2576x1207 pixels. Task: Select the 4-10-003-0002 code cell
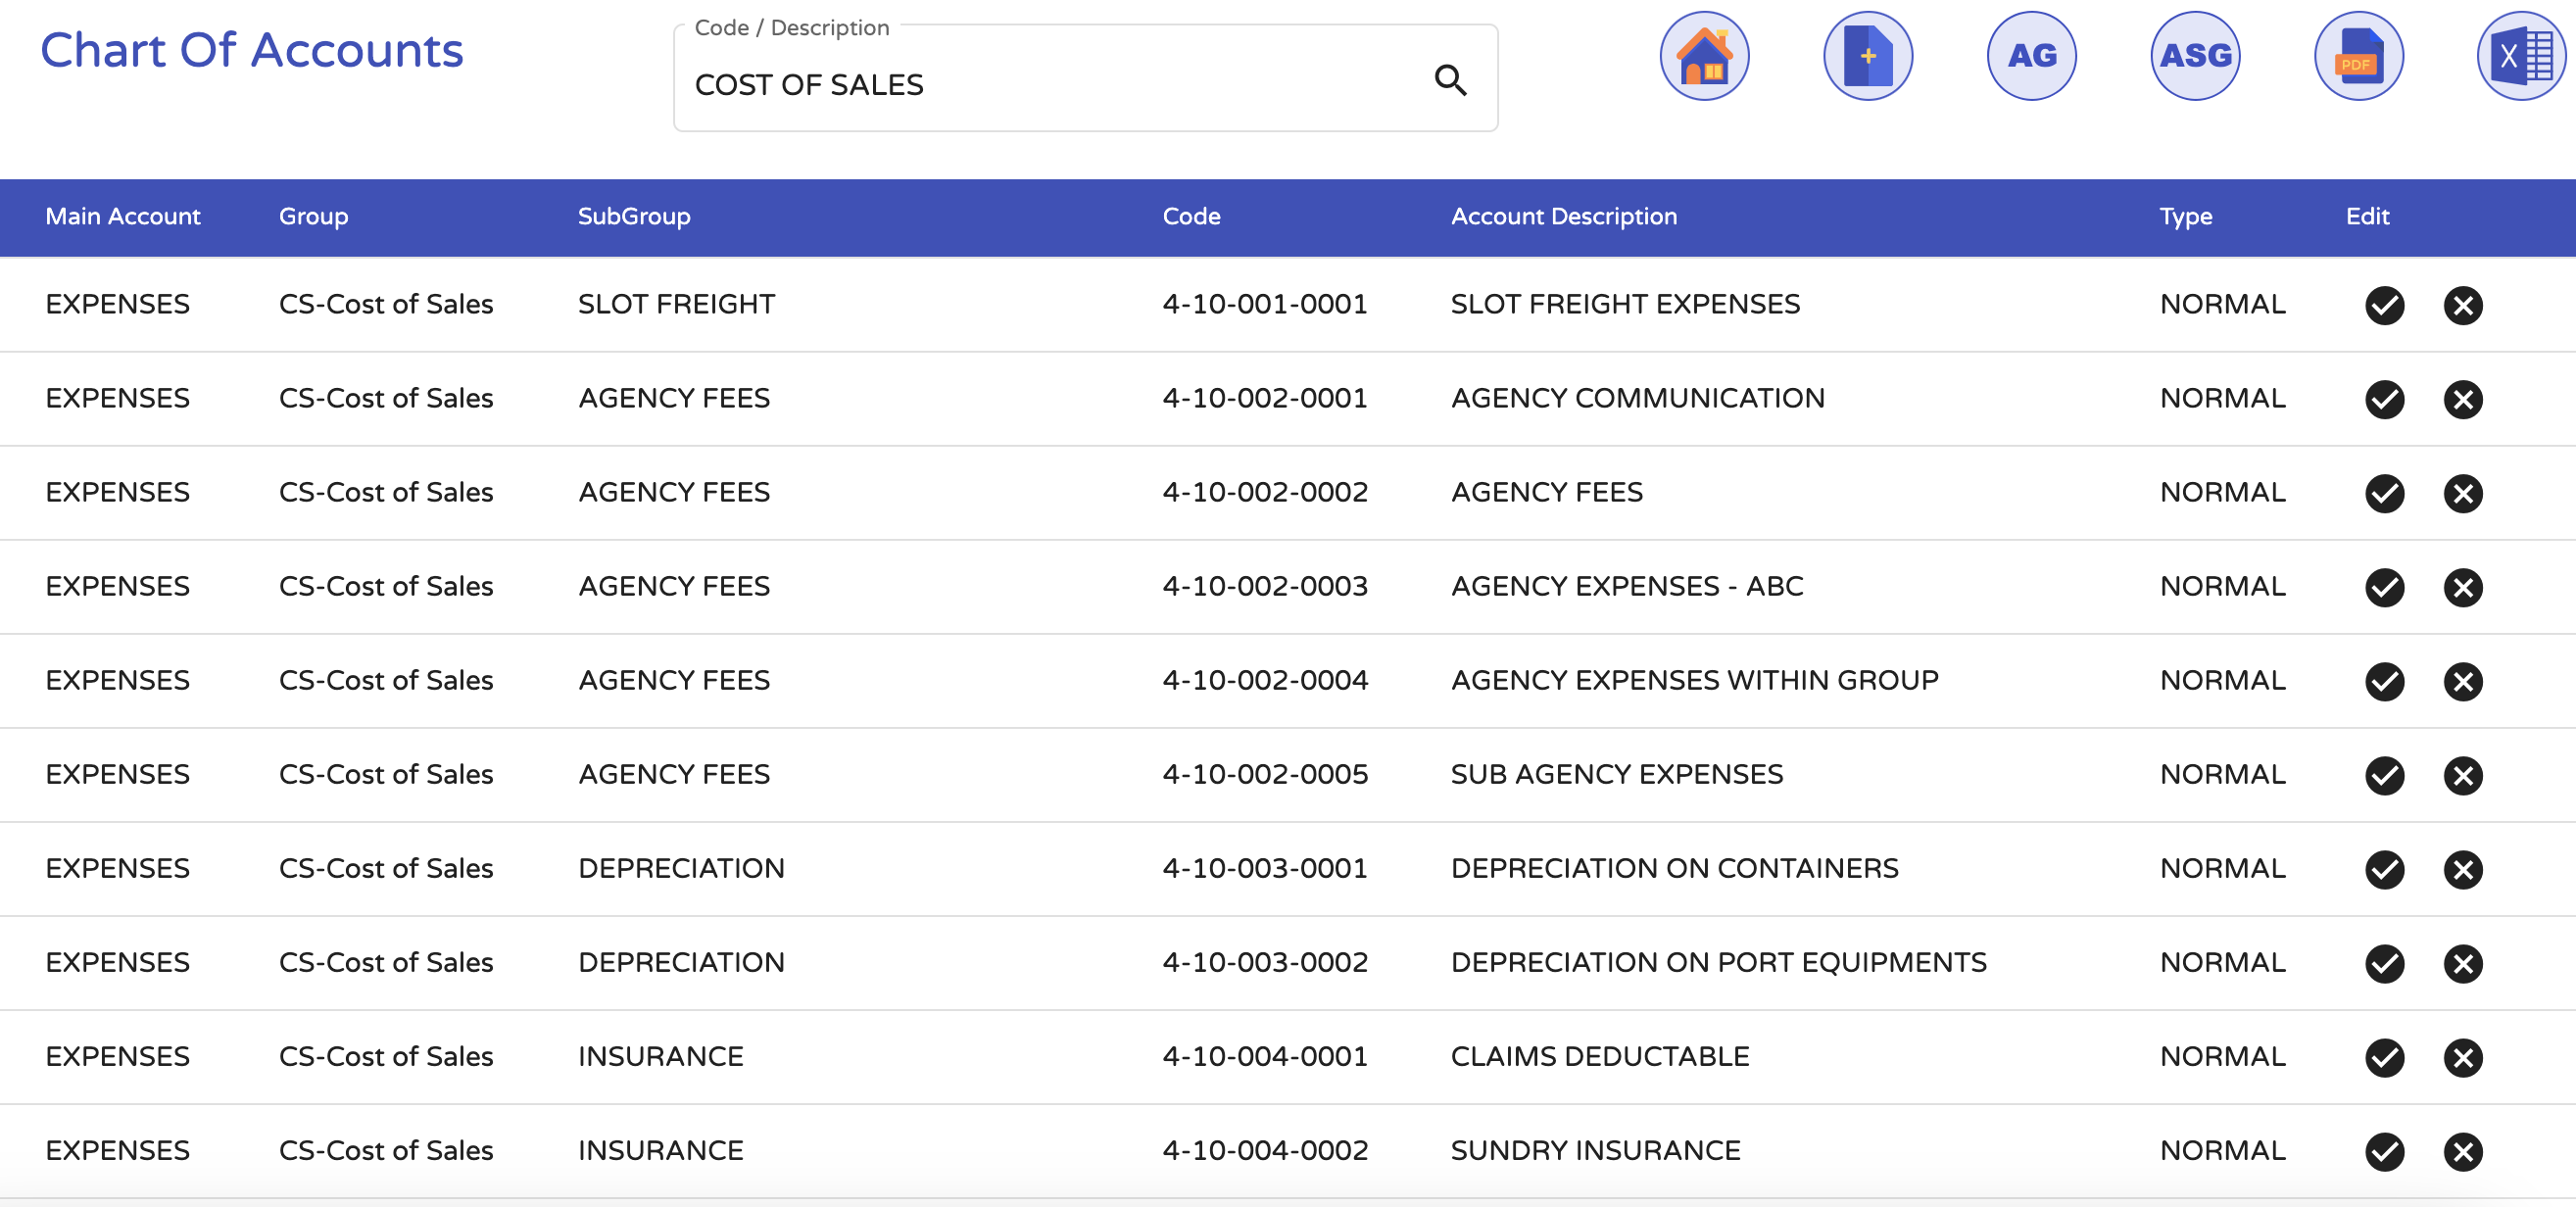point(1264,962)
